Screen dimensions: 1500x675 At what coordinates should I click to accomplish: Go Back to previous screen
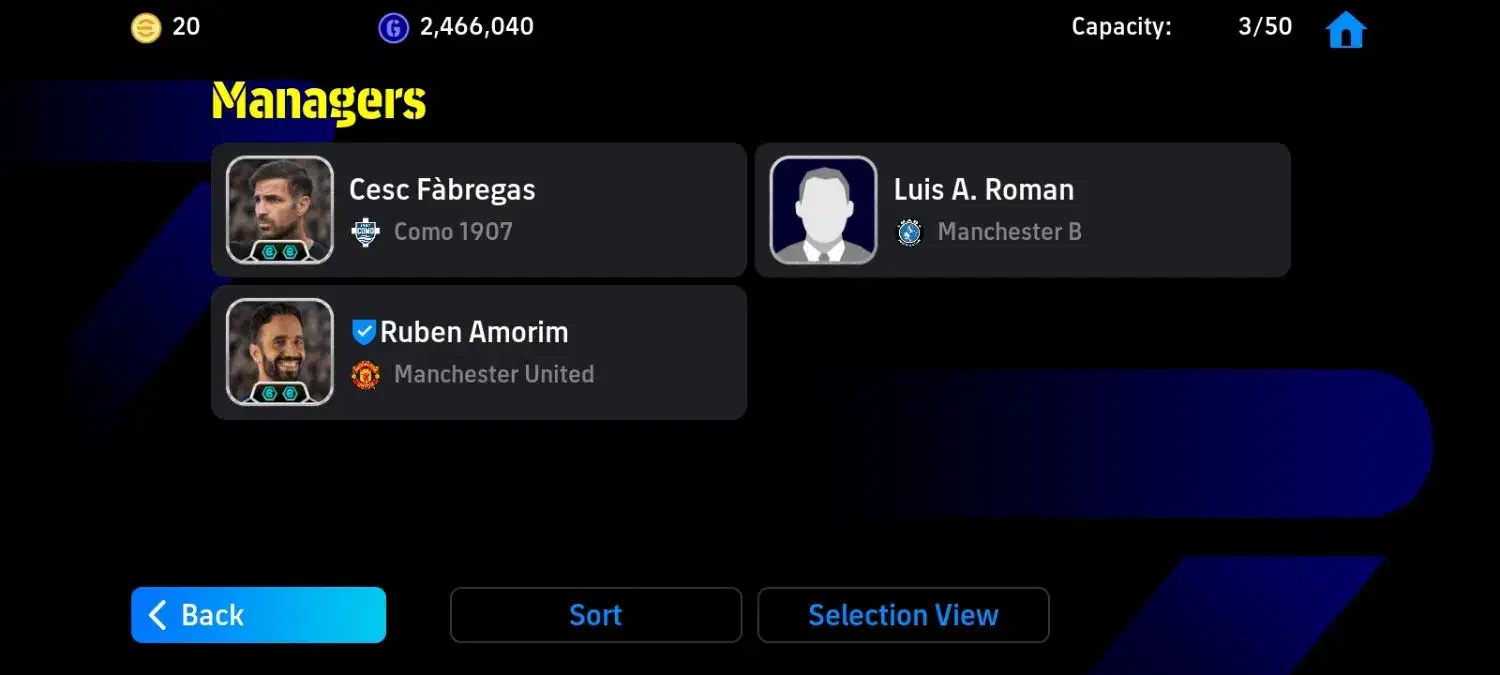[258, 615]
